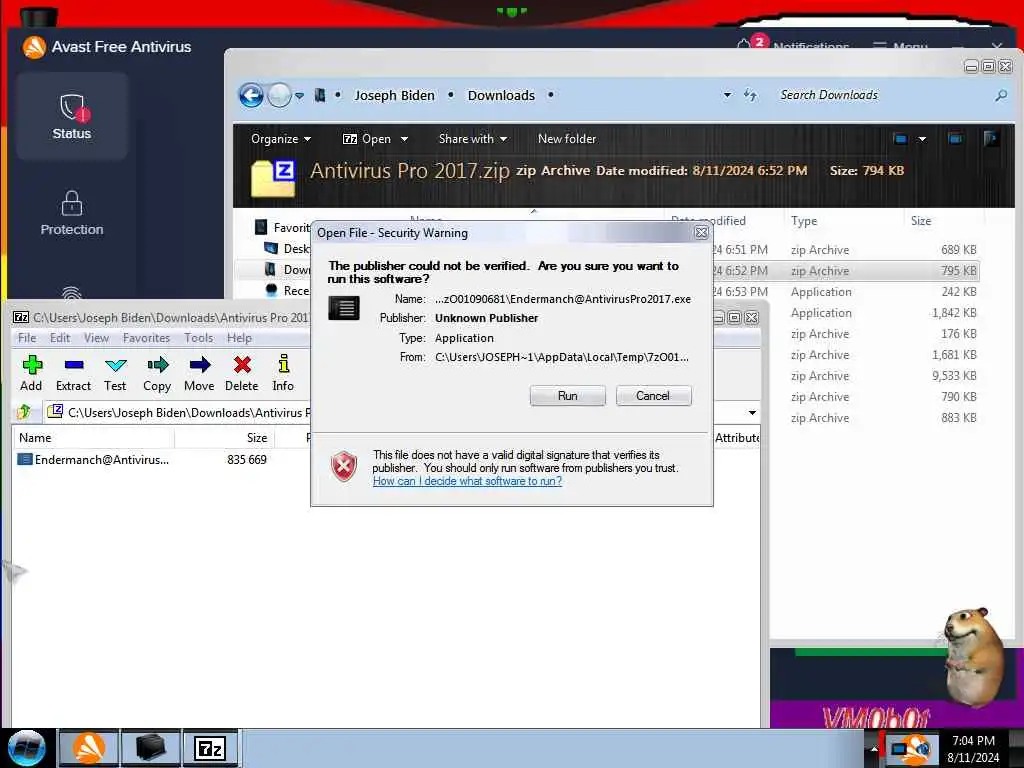Open the Status section in Avast sidebar
Screen dimensions: 1024x768
(72, 116)
